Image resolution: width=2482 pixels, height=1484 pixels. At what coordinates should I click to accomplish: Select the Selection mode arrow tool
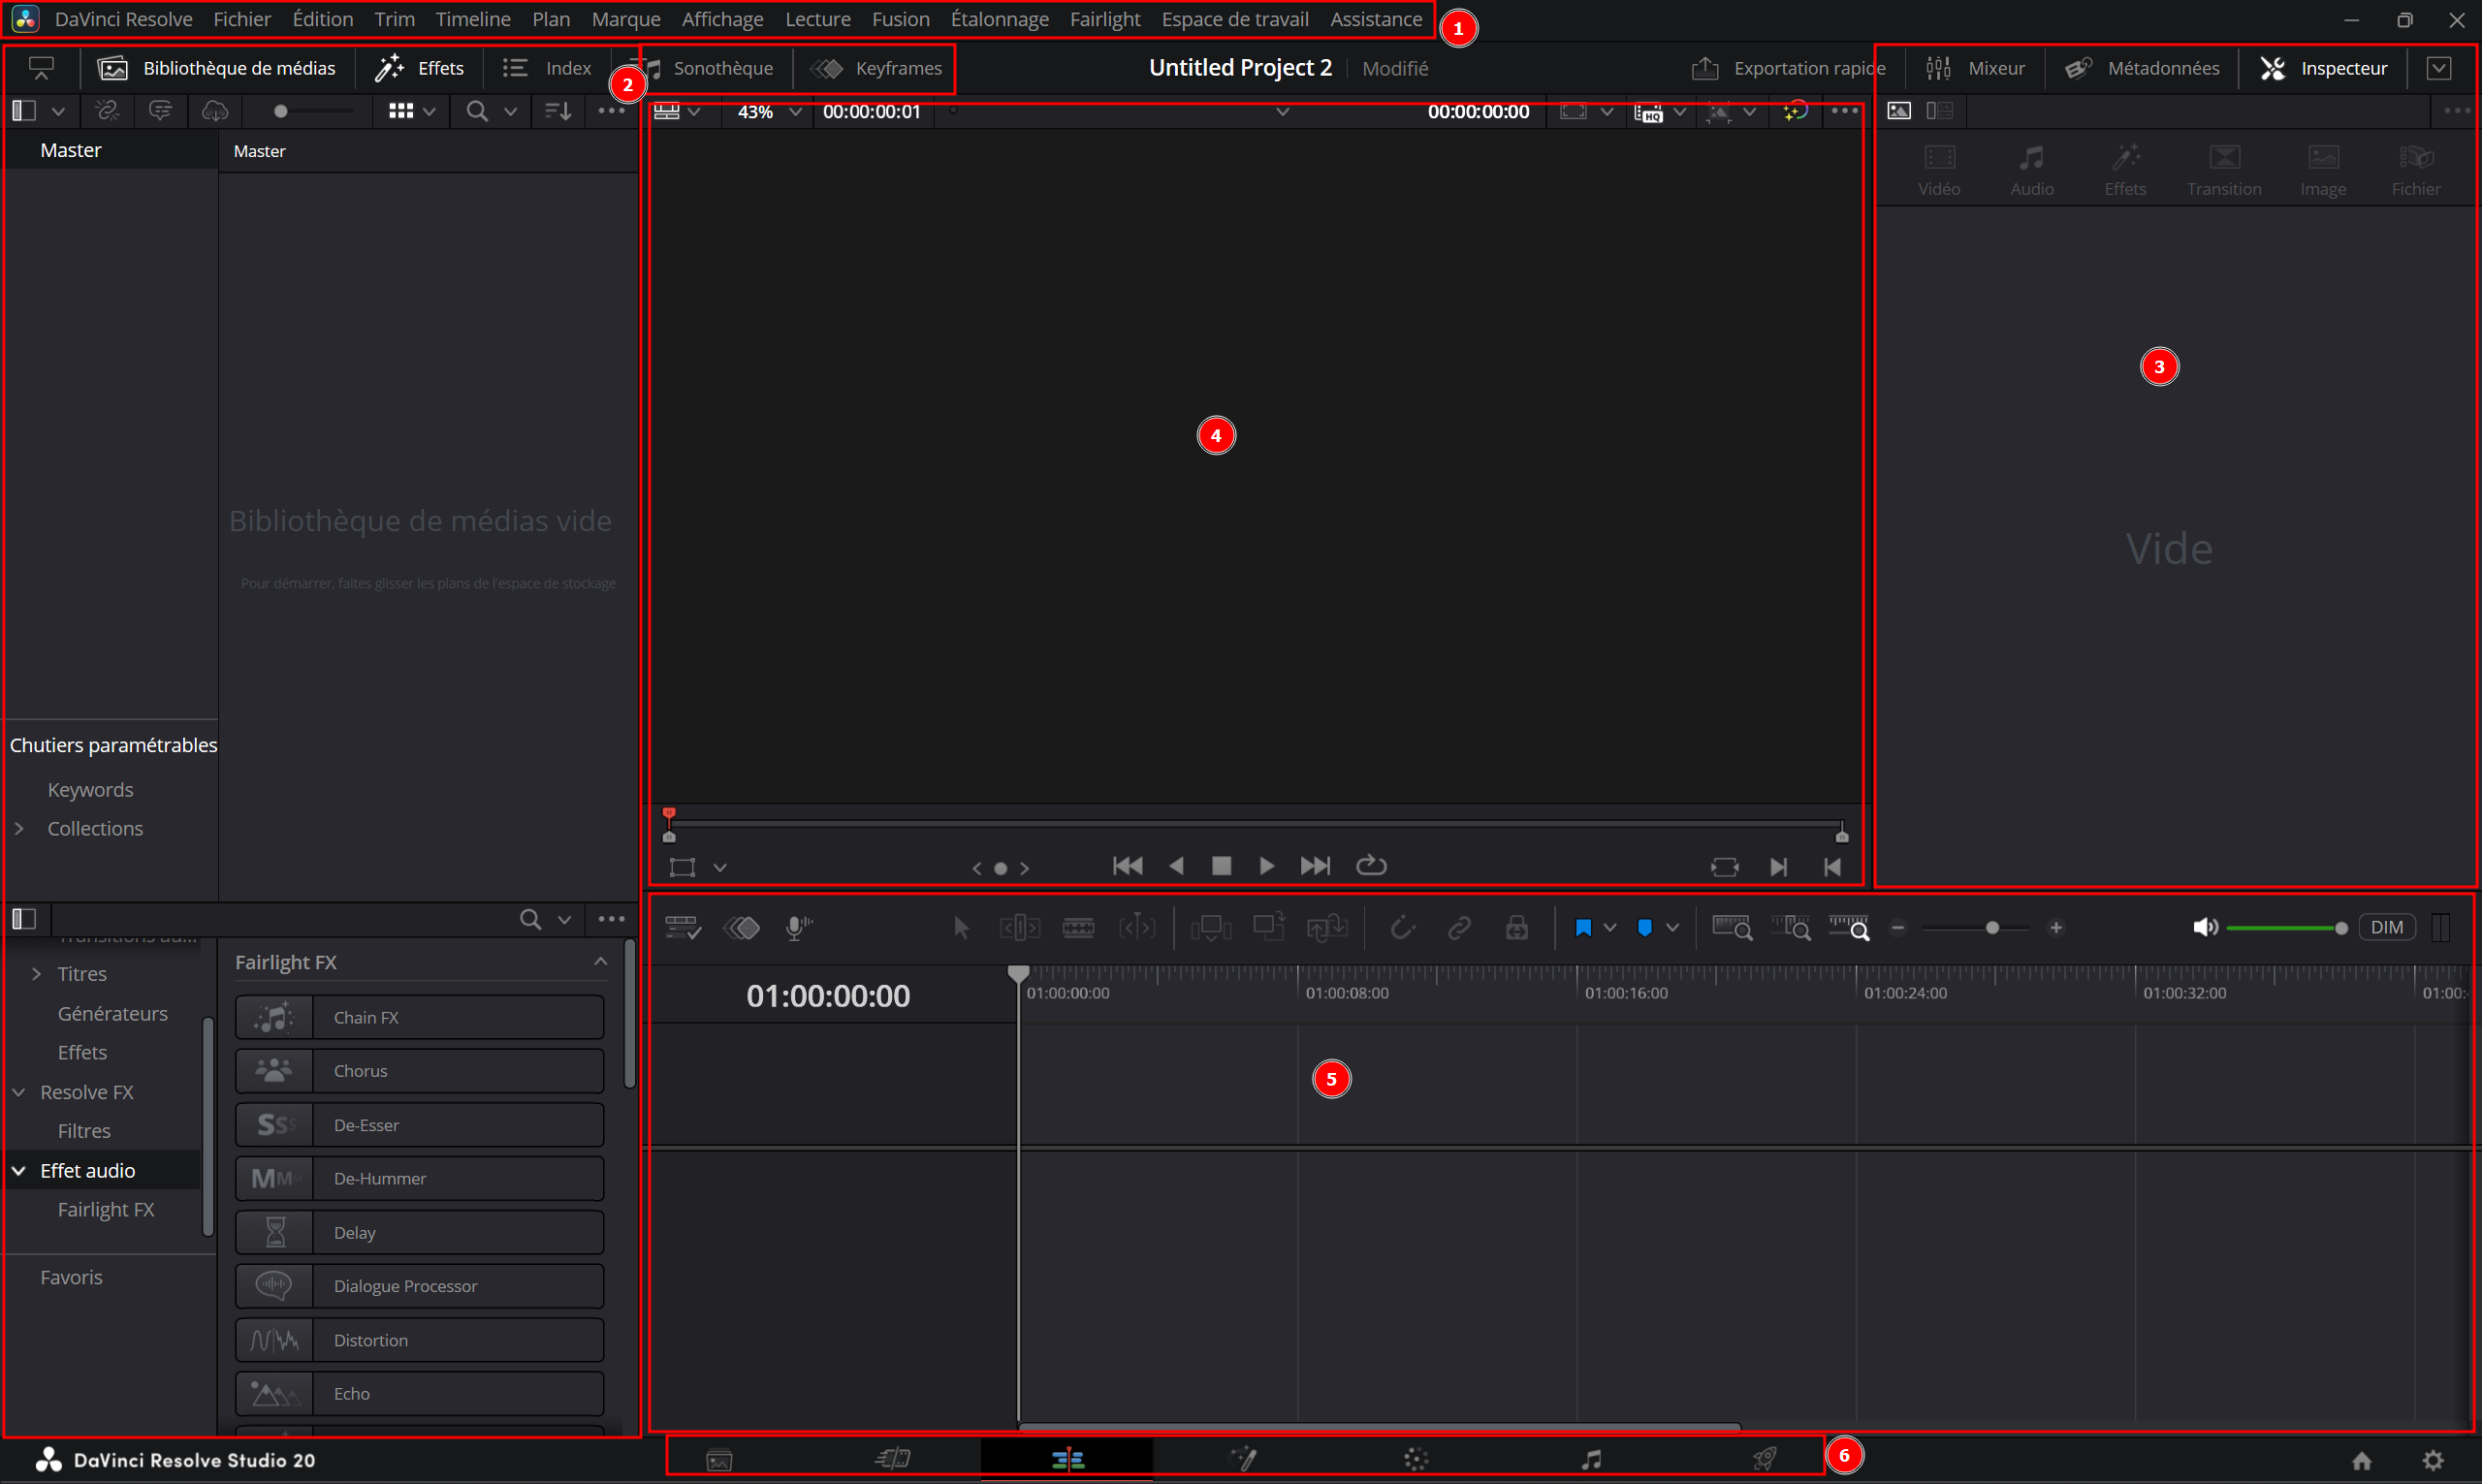coord(962,928)
